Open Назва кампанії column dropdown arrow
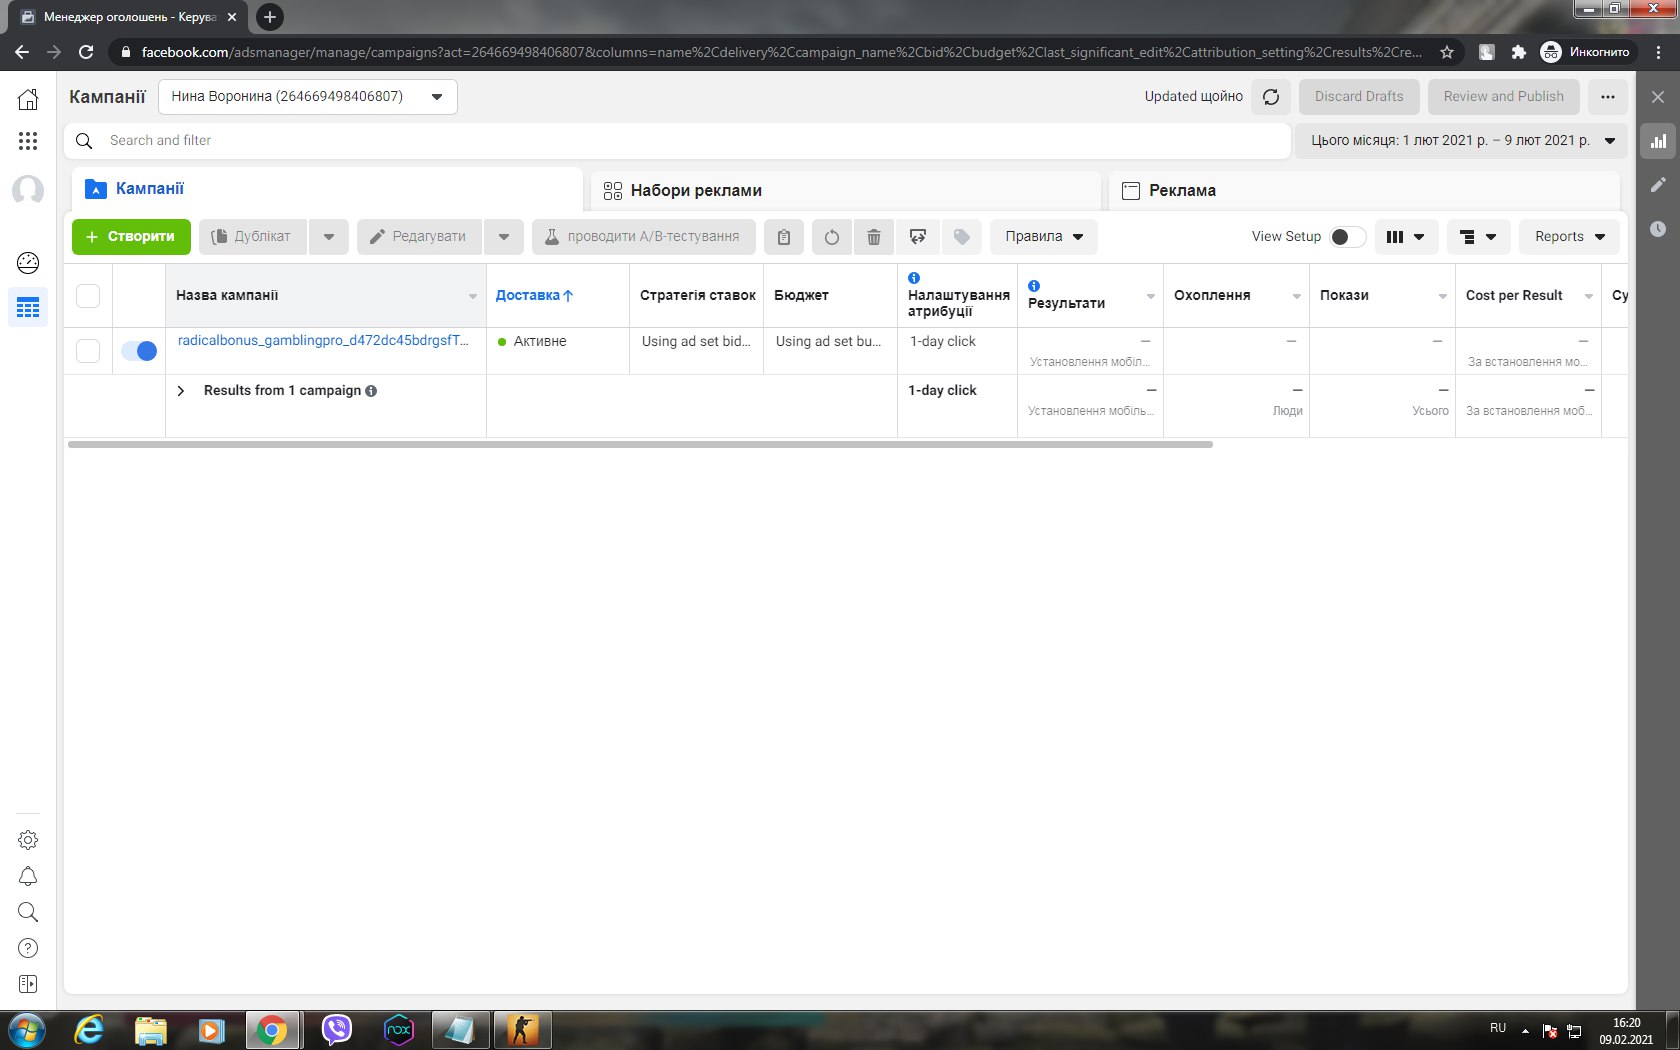1680x1050 pixels. 473,296
